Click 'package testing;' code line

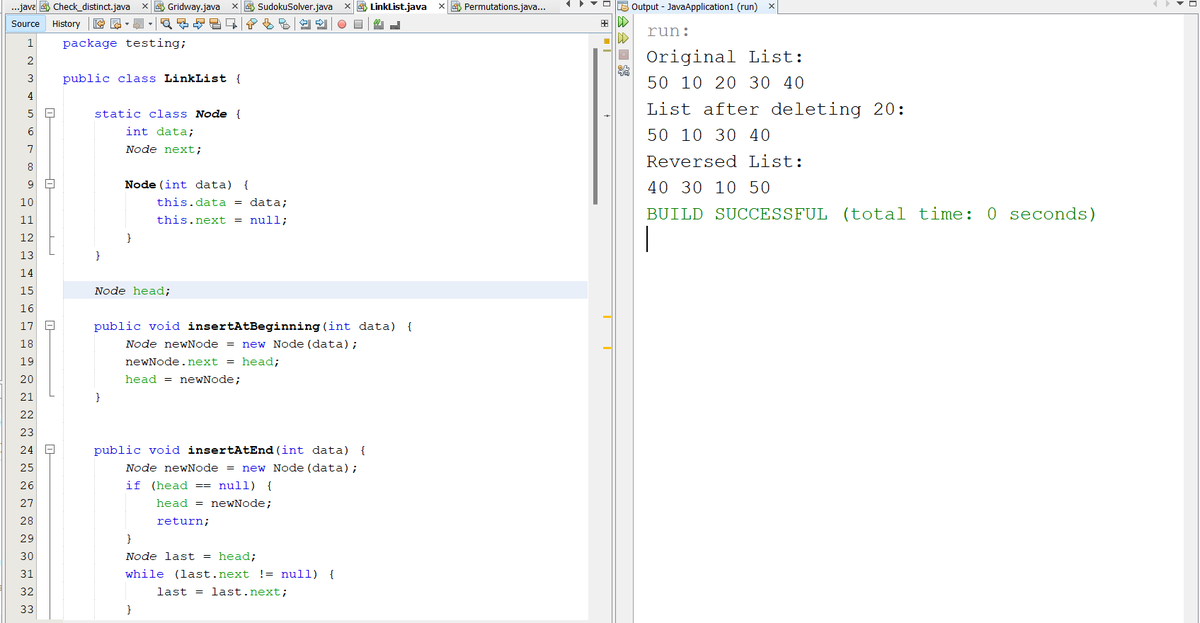[x=124, y=43]
